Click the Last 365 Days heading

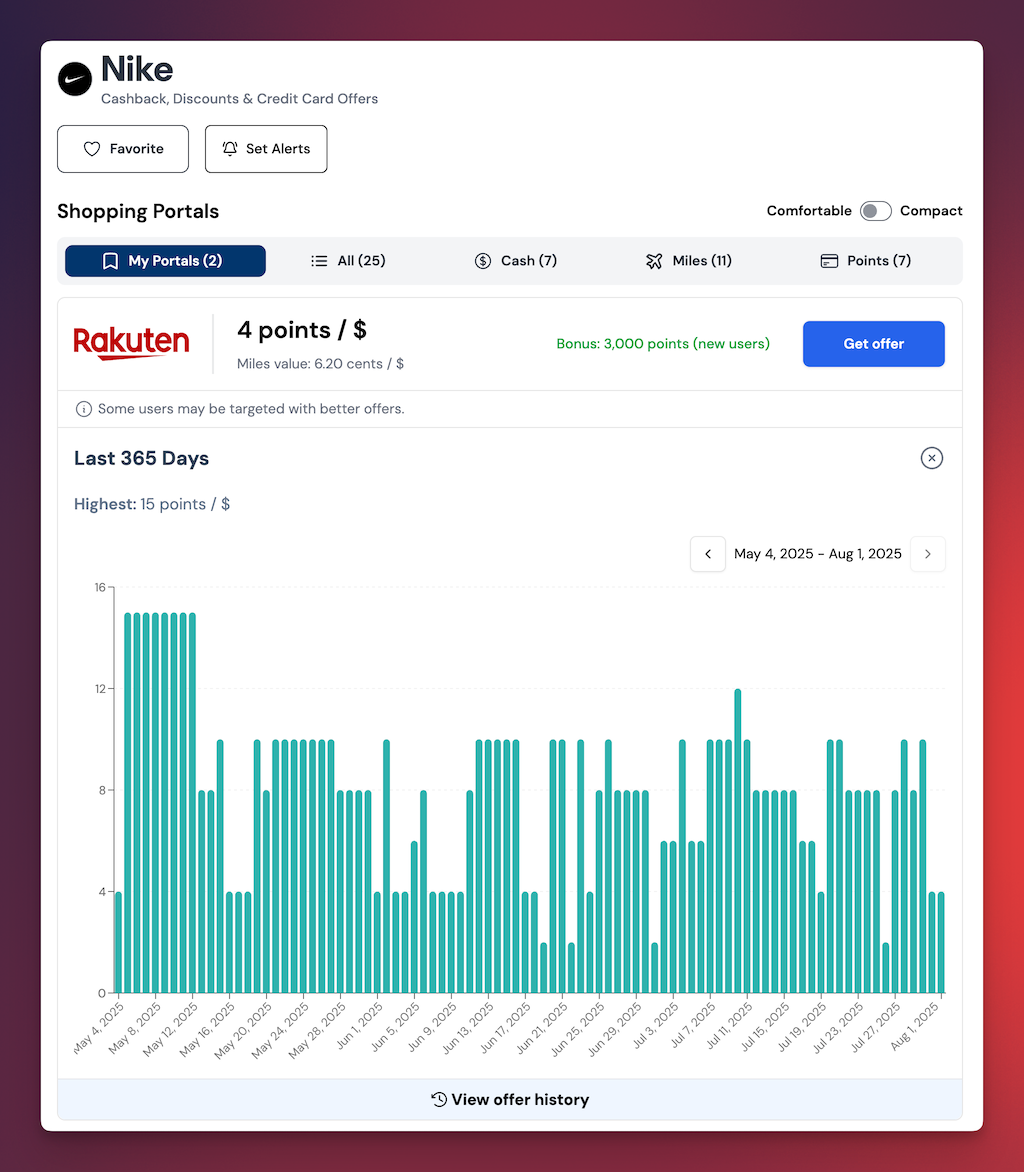tap(141, 458)
